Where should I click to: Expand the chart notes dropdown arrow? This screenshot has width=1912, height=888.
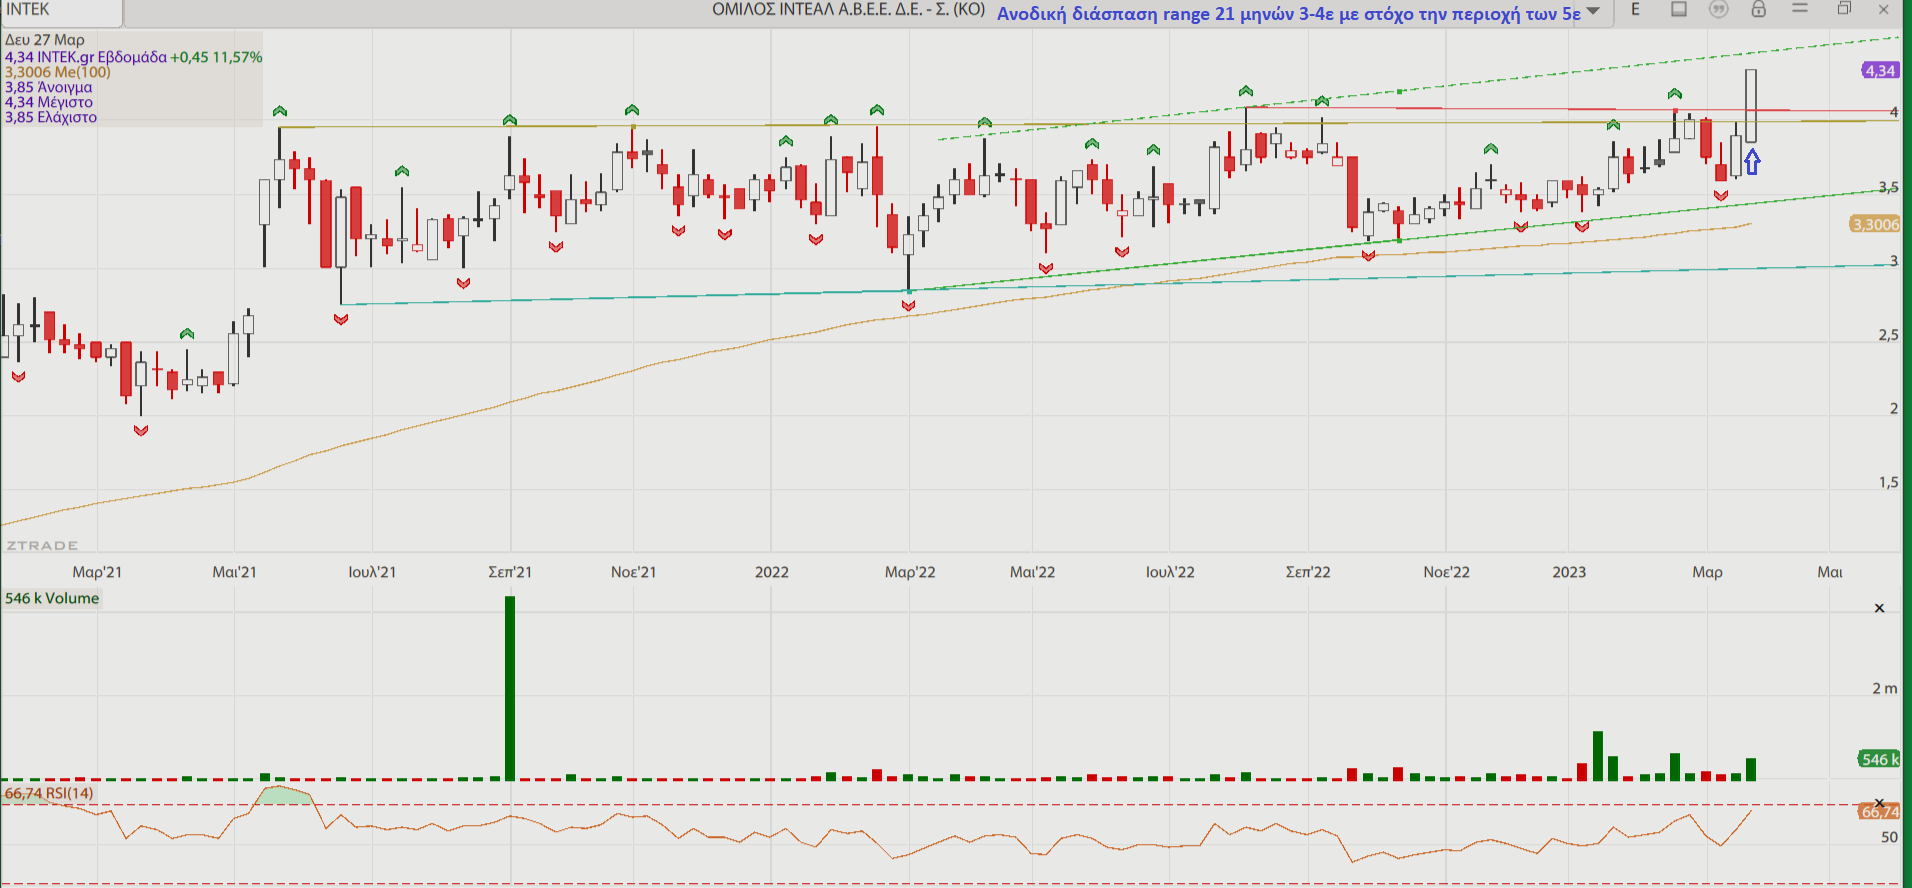[x=1593, y=11]
